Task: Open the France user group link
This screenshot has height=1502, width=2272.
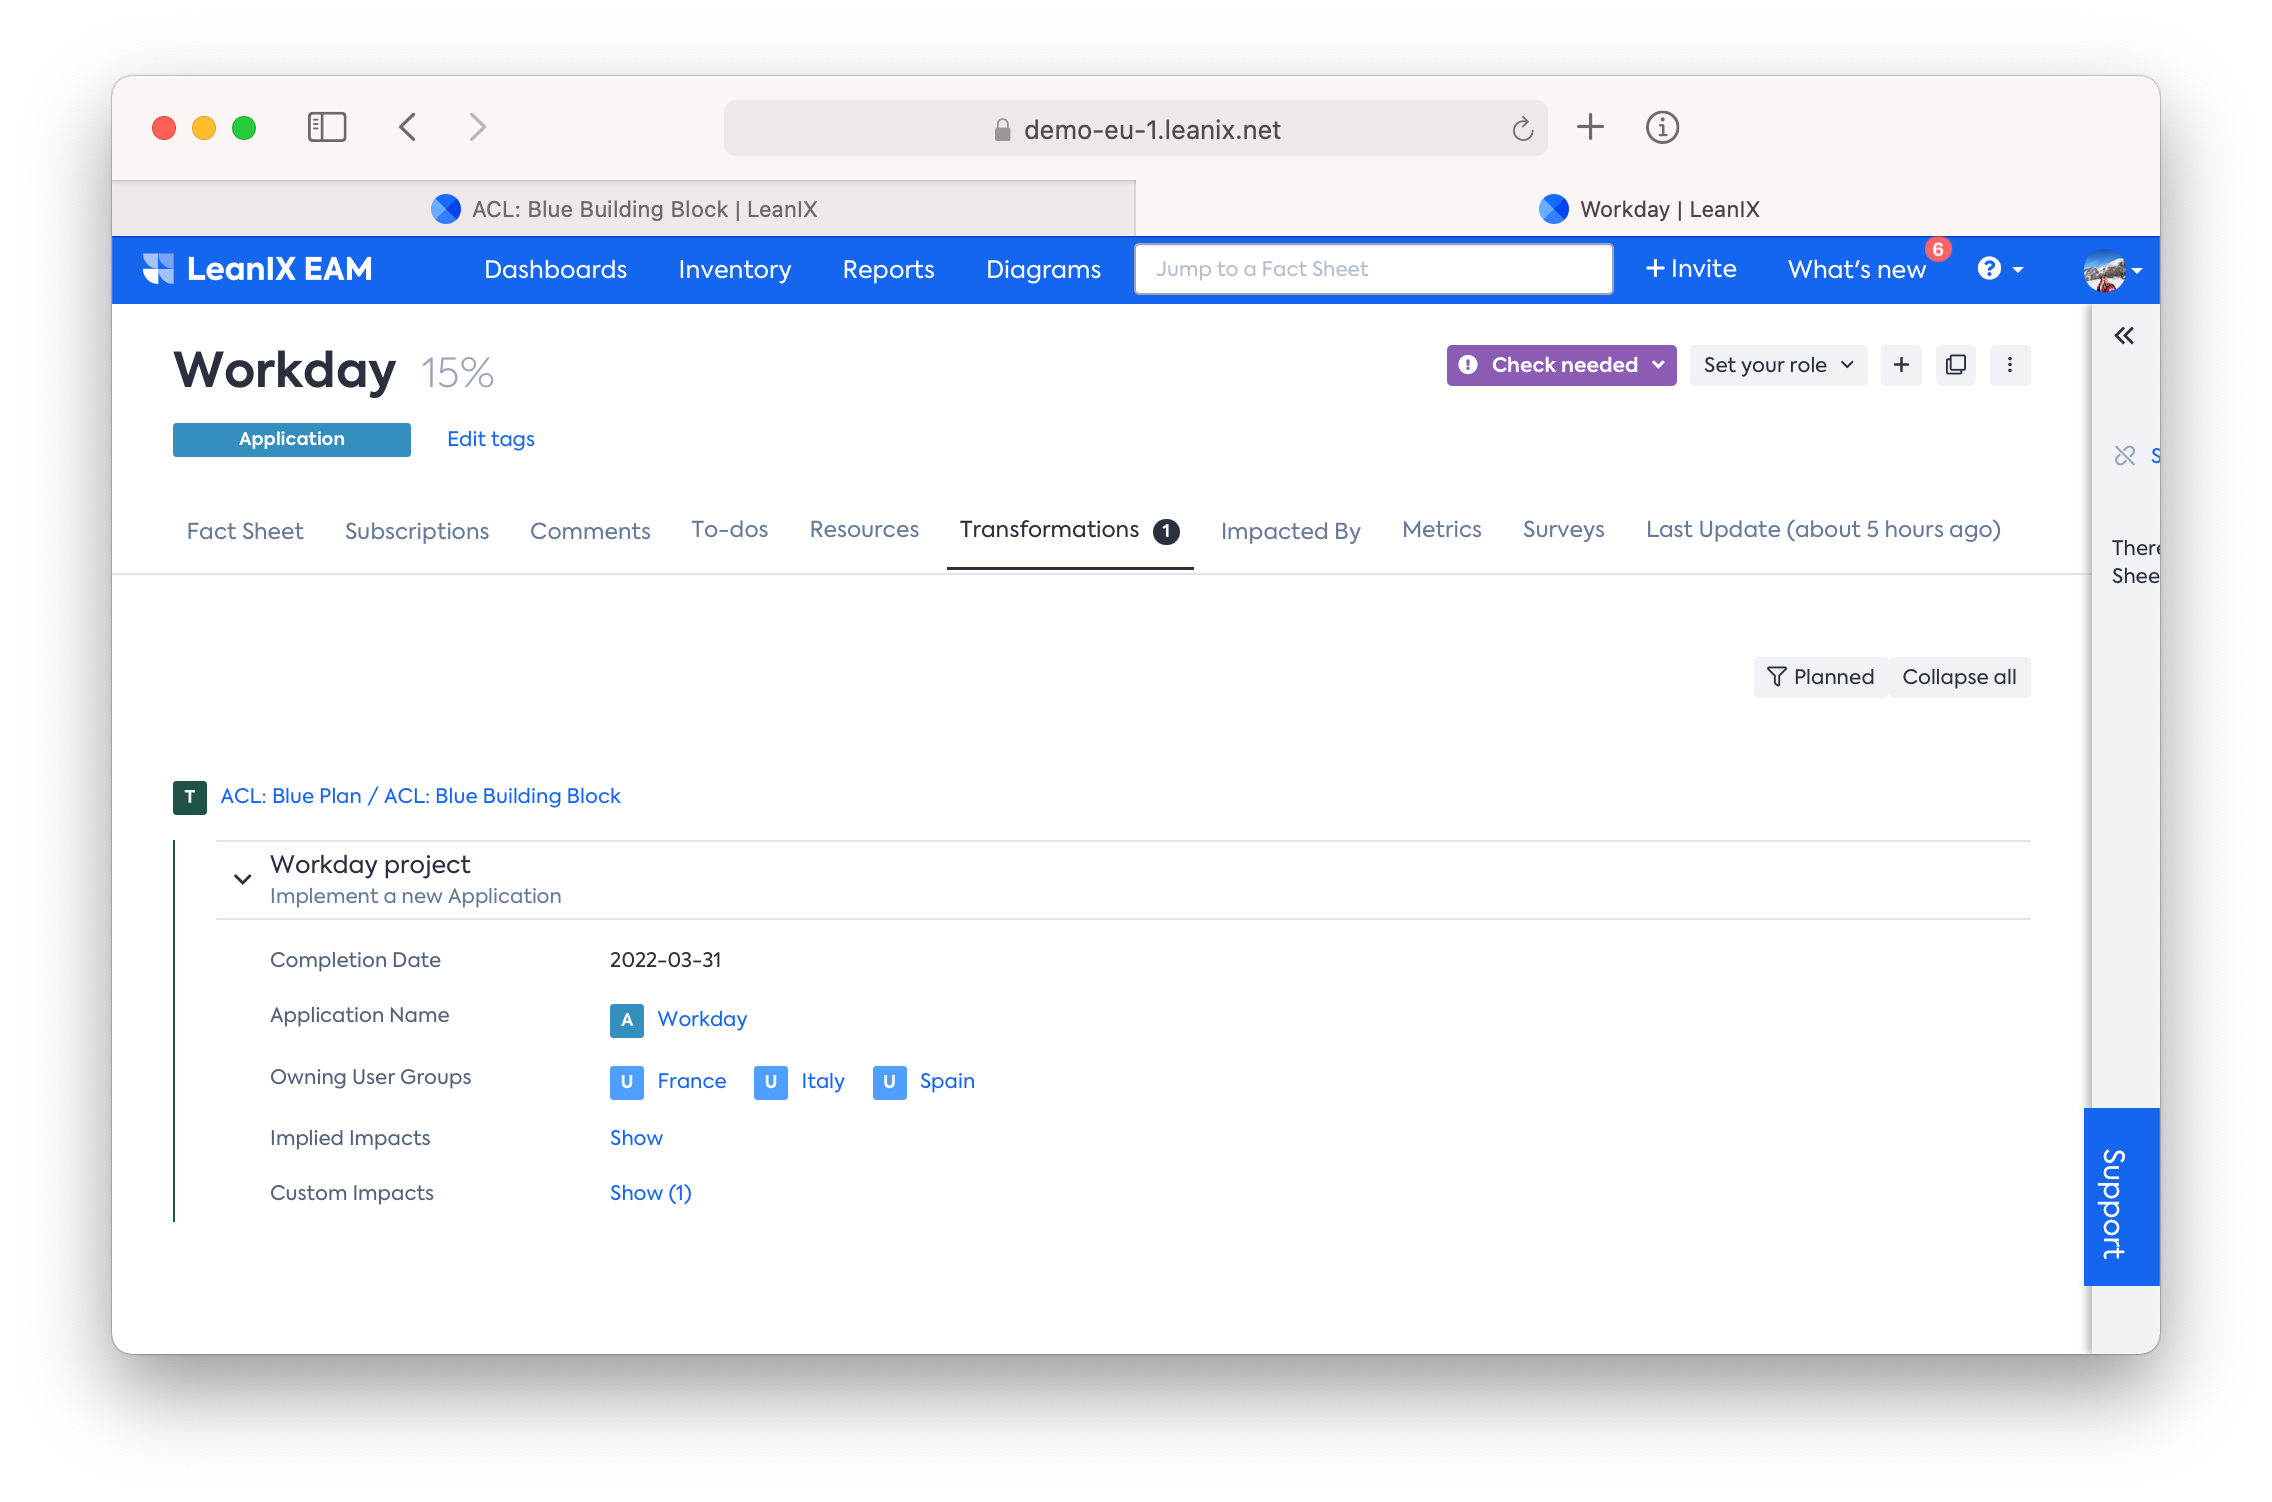Action: [x=691, y=1081]
